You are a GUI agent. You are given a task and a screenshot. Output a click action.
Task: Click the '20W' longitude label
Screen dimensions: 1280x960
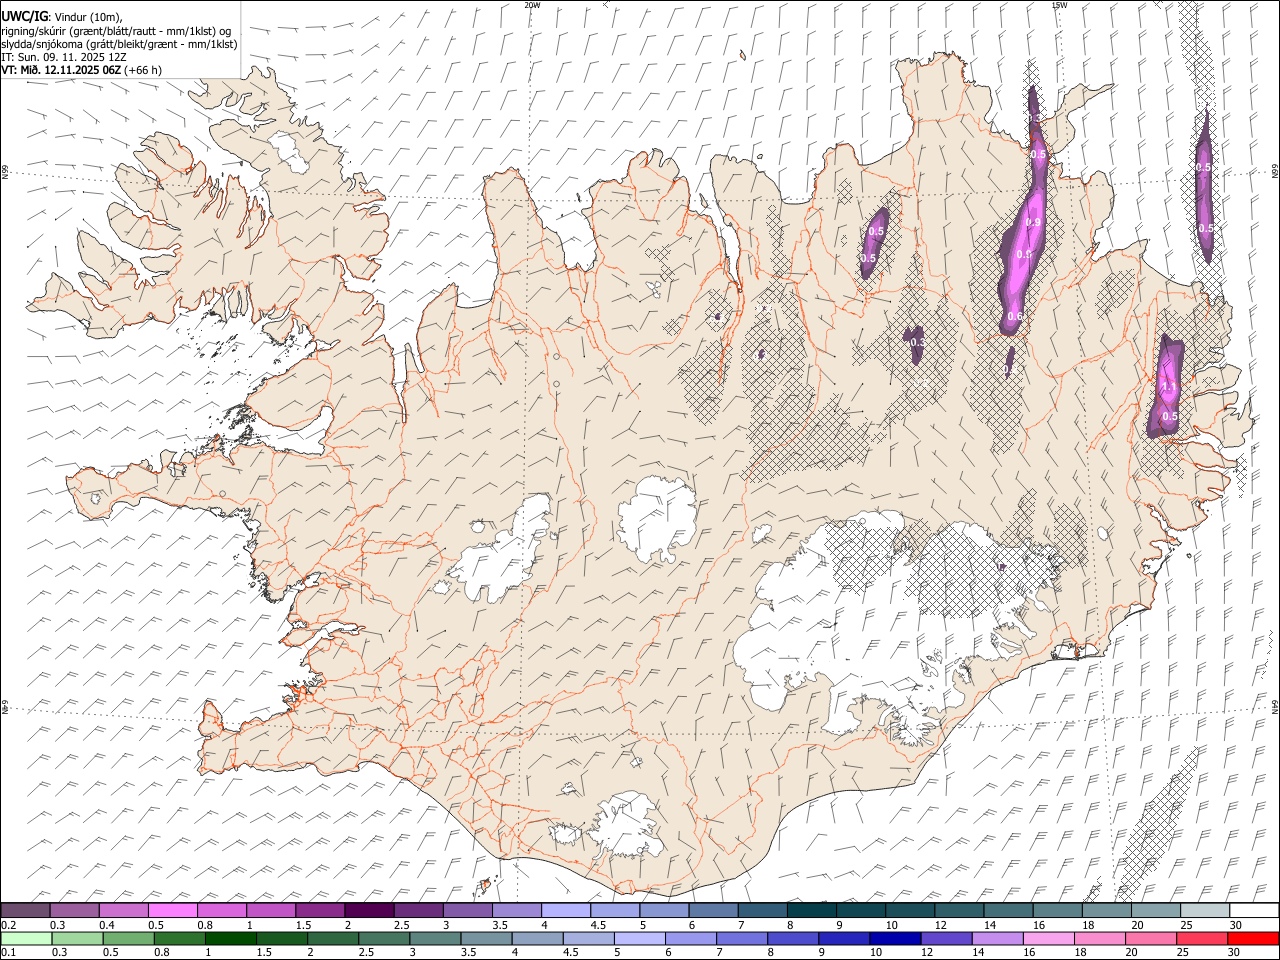[x=532, y=4]
